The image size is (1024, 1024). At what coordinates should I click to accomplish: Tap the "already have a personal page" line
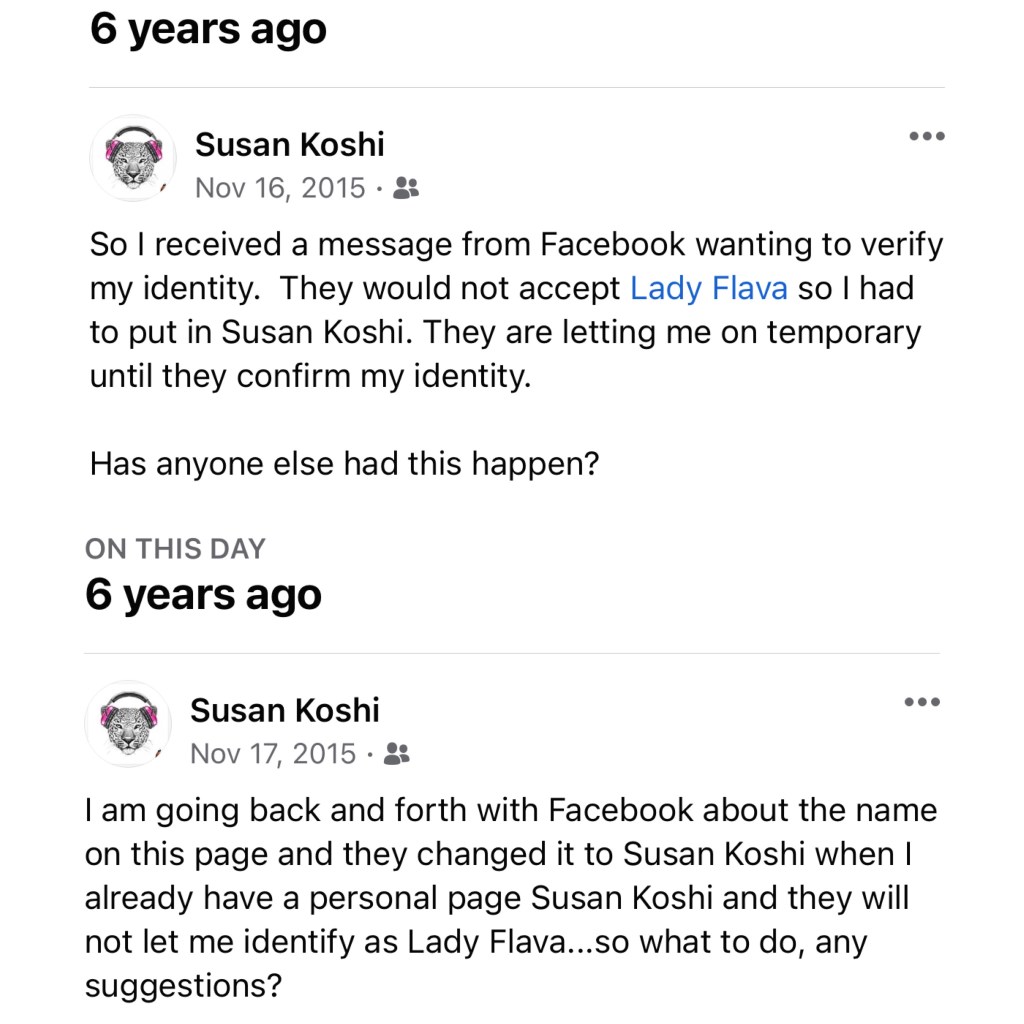pos(497,898)
